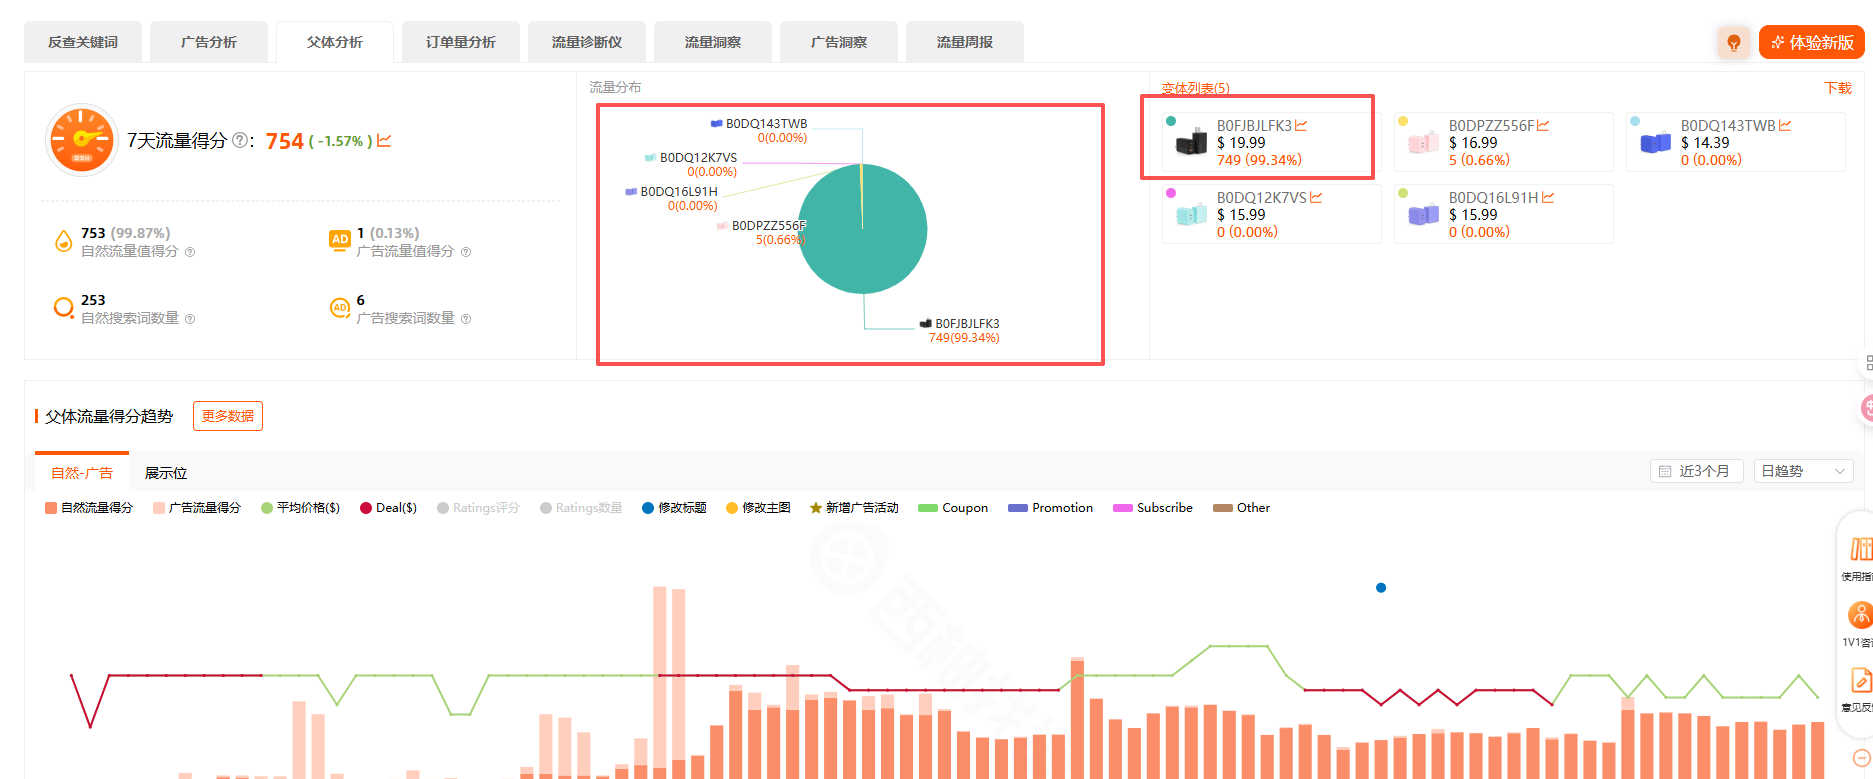1873x779 pixels.
Task: Switch to the 订单量分析 tab
Action: tap(460, 42)
